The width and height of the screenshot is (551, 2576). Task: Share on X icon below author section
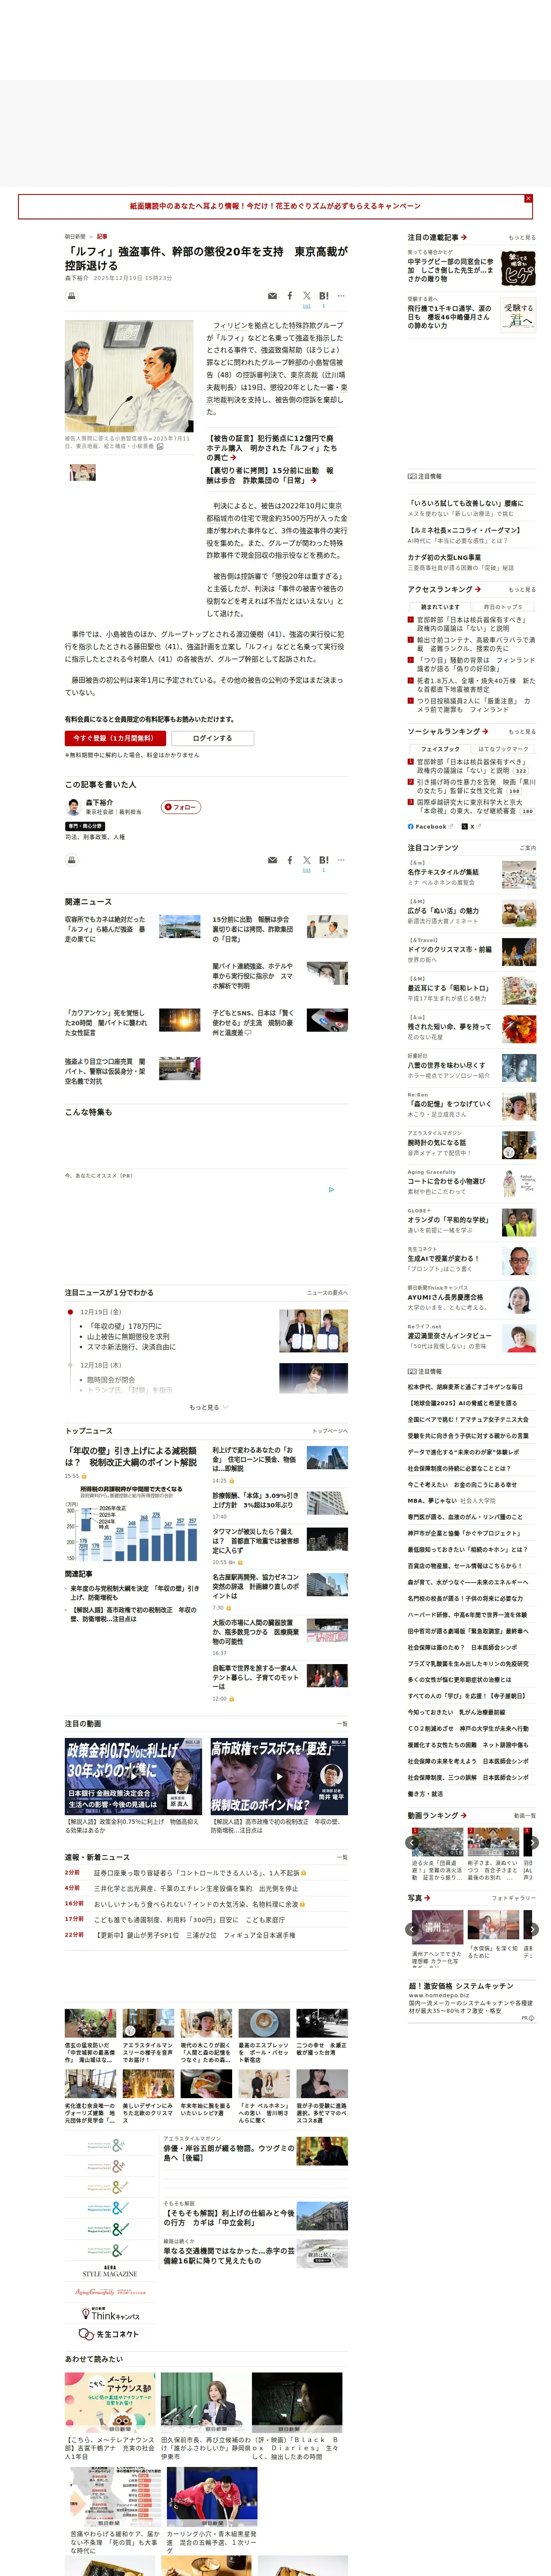pyautogui.click(x=307, y=860)
